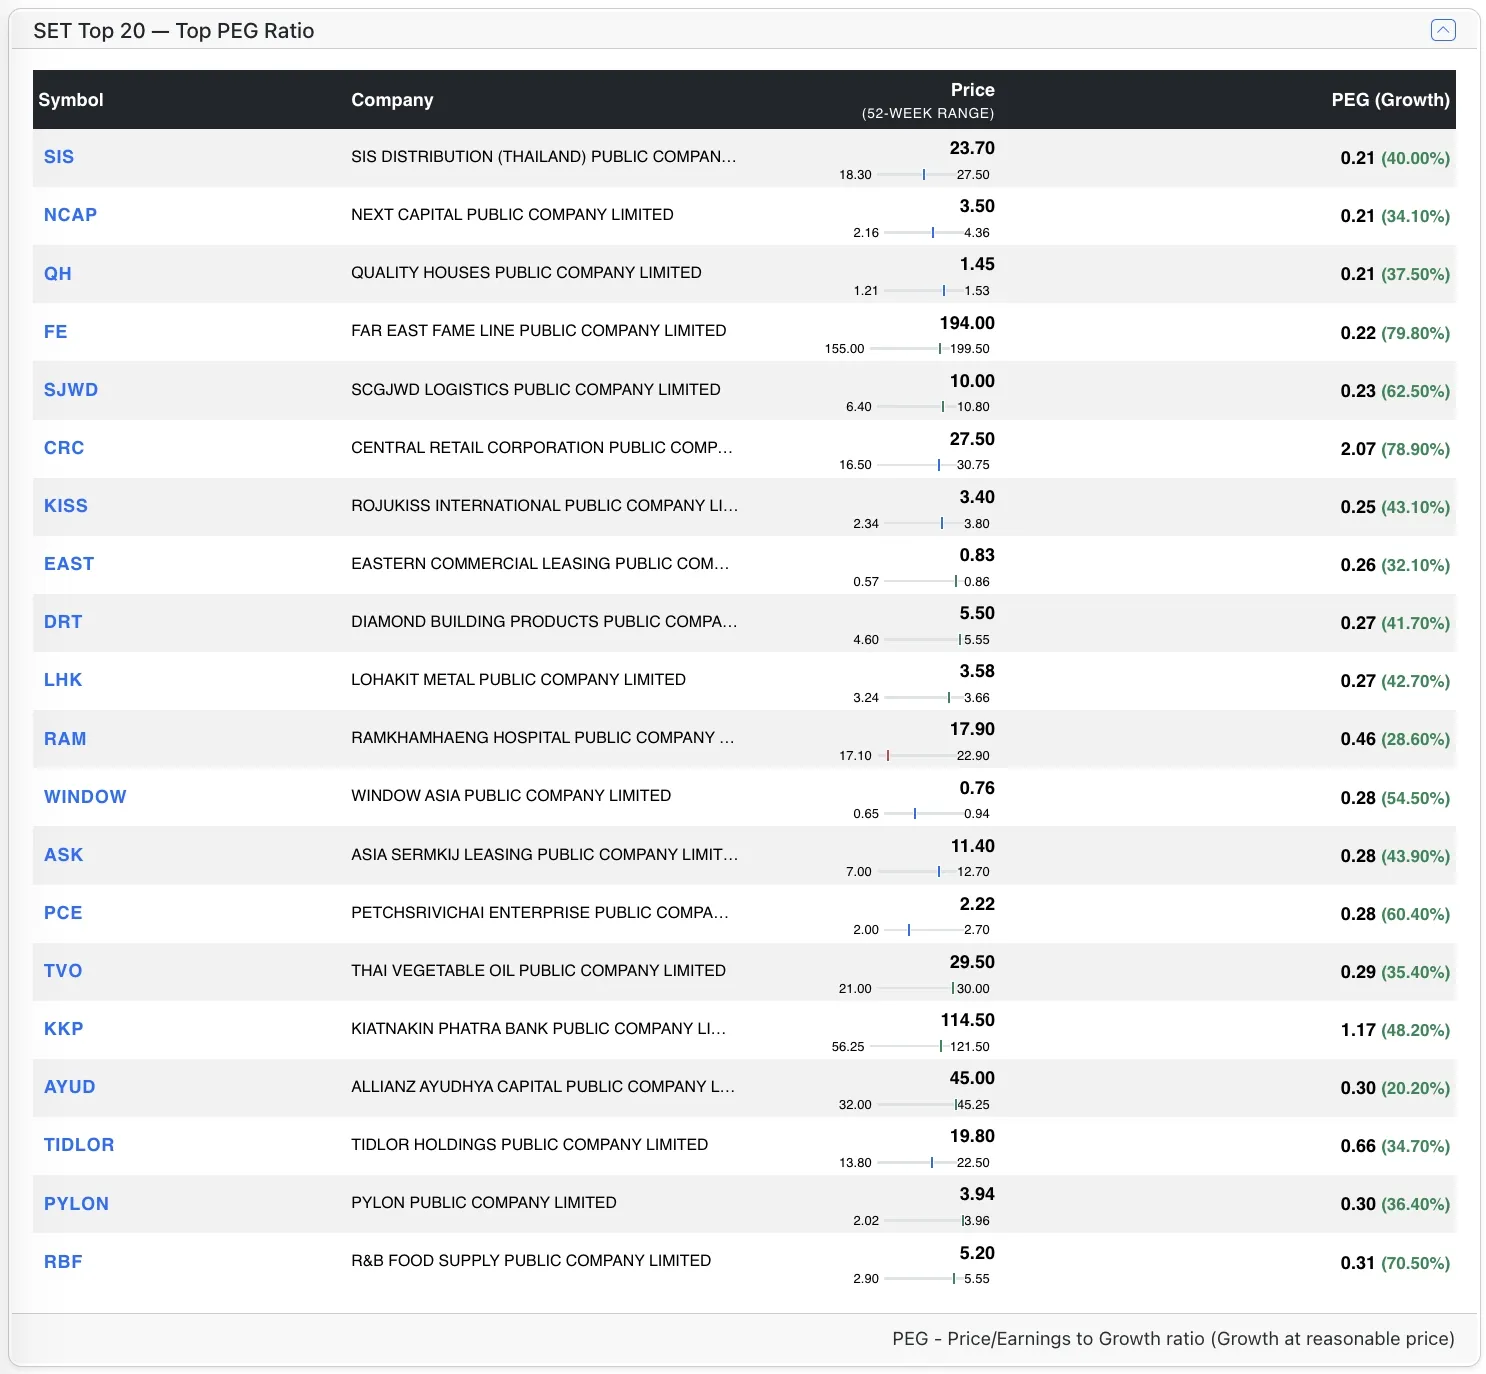
Task: Select company name TIDLOR HOLDINGS PUBLIC COMPANY LIMITED
Action: 529,1144
